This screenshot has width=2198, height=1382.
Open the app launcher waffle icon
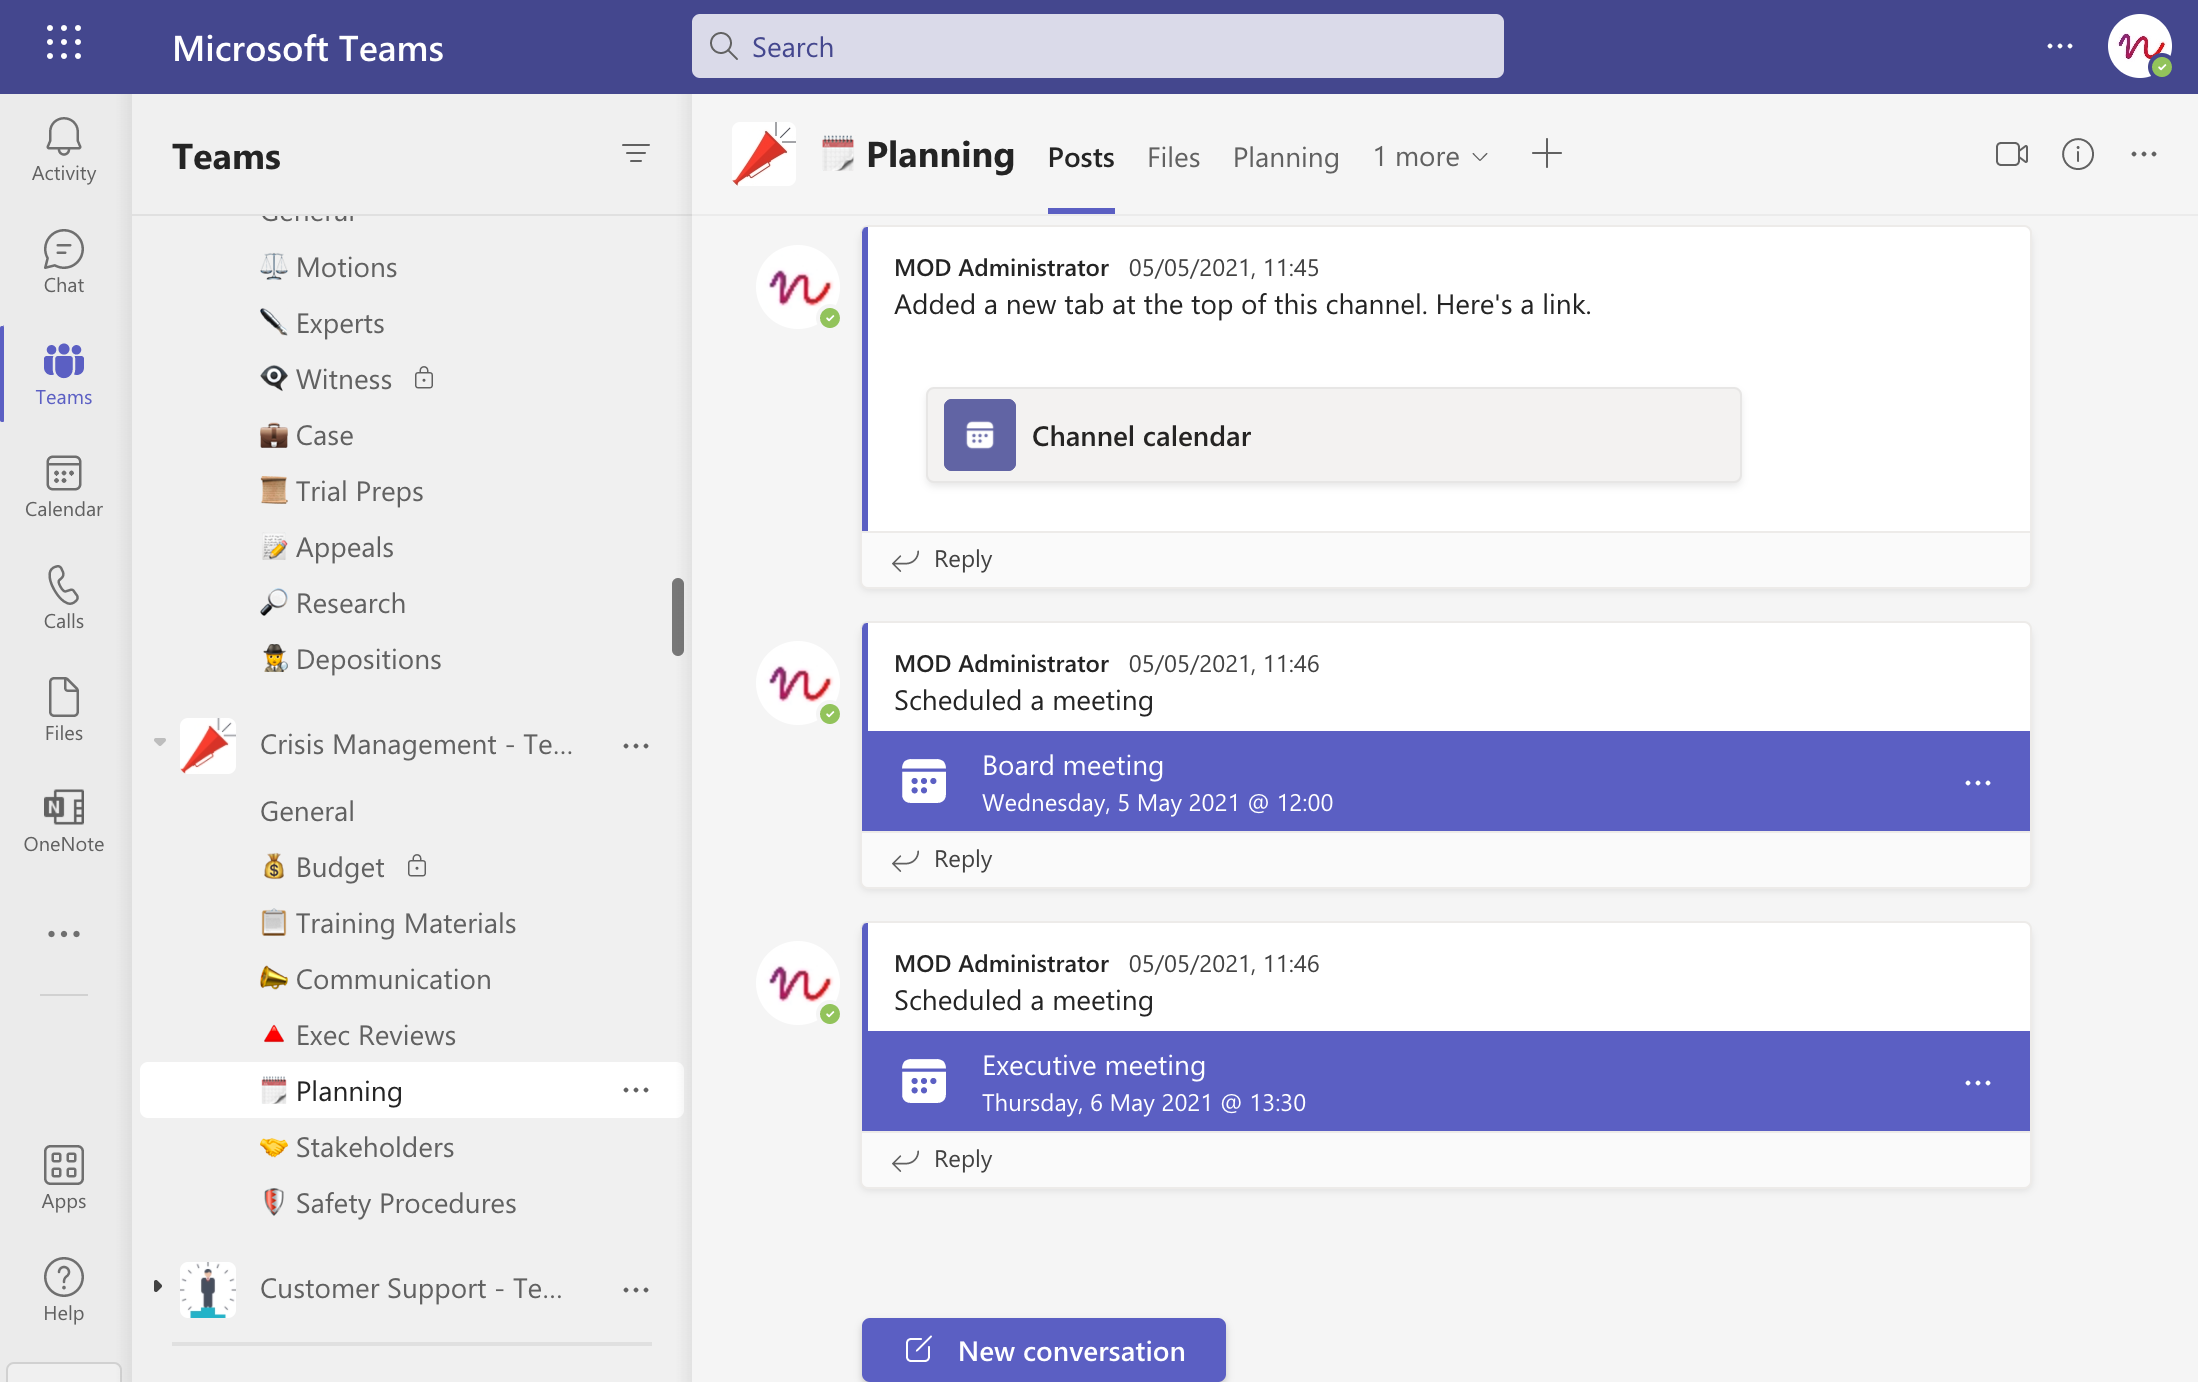[x=63, y=44]
